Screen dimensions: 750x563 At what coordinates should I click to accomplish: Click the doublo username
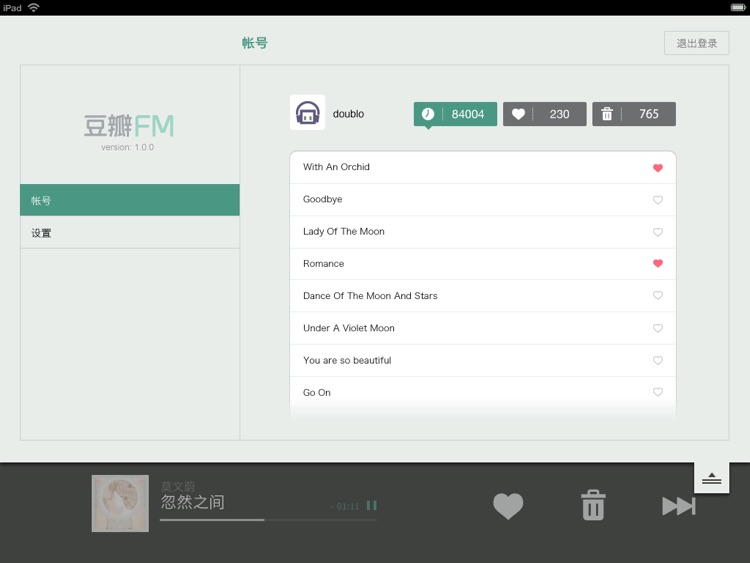(348, 114)
